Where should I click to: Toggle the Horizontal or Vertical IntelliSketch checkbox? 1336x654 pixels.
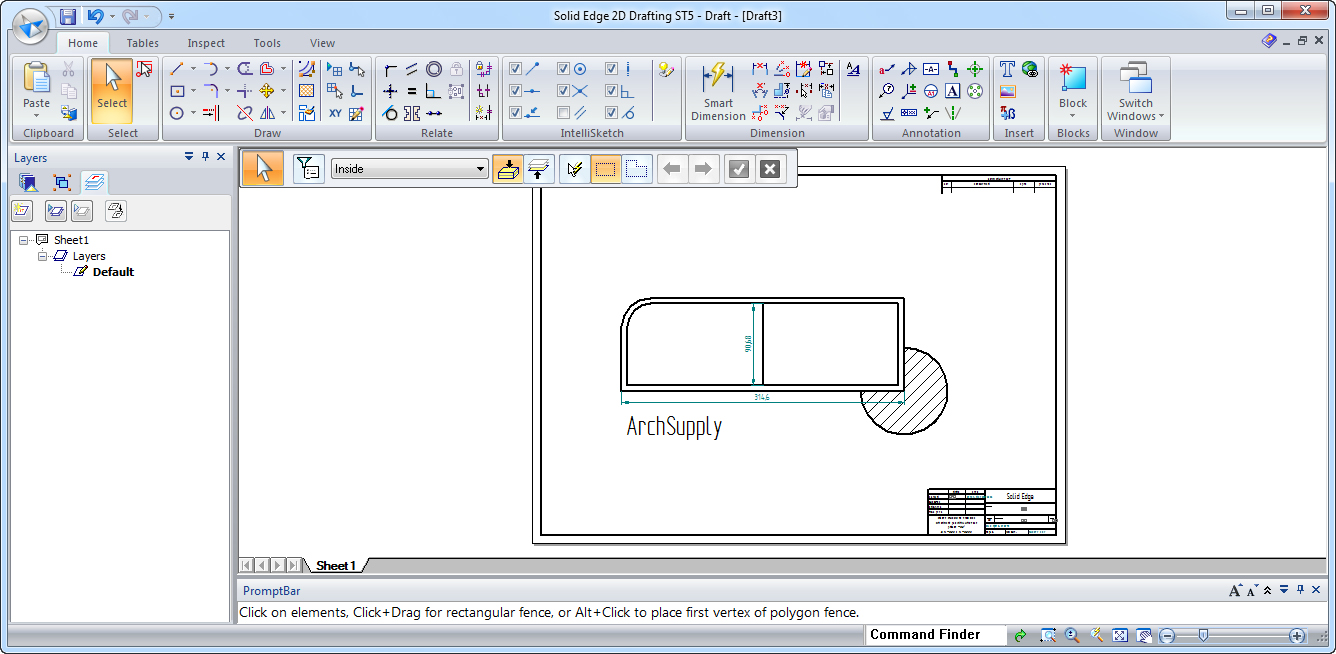[611, 69]
